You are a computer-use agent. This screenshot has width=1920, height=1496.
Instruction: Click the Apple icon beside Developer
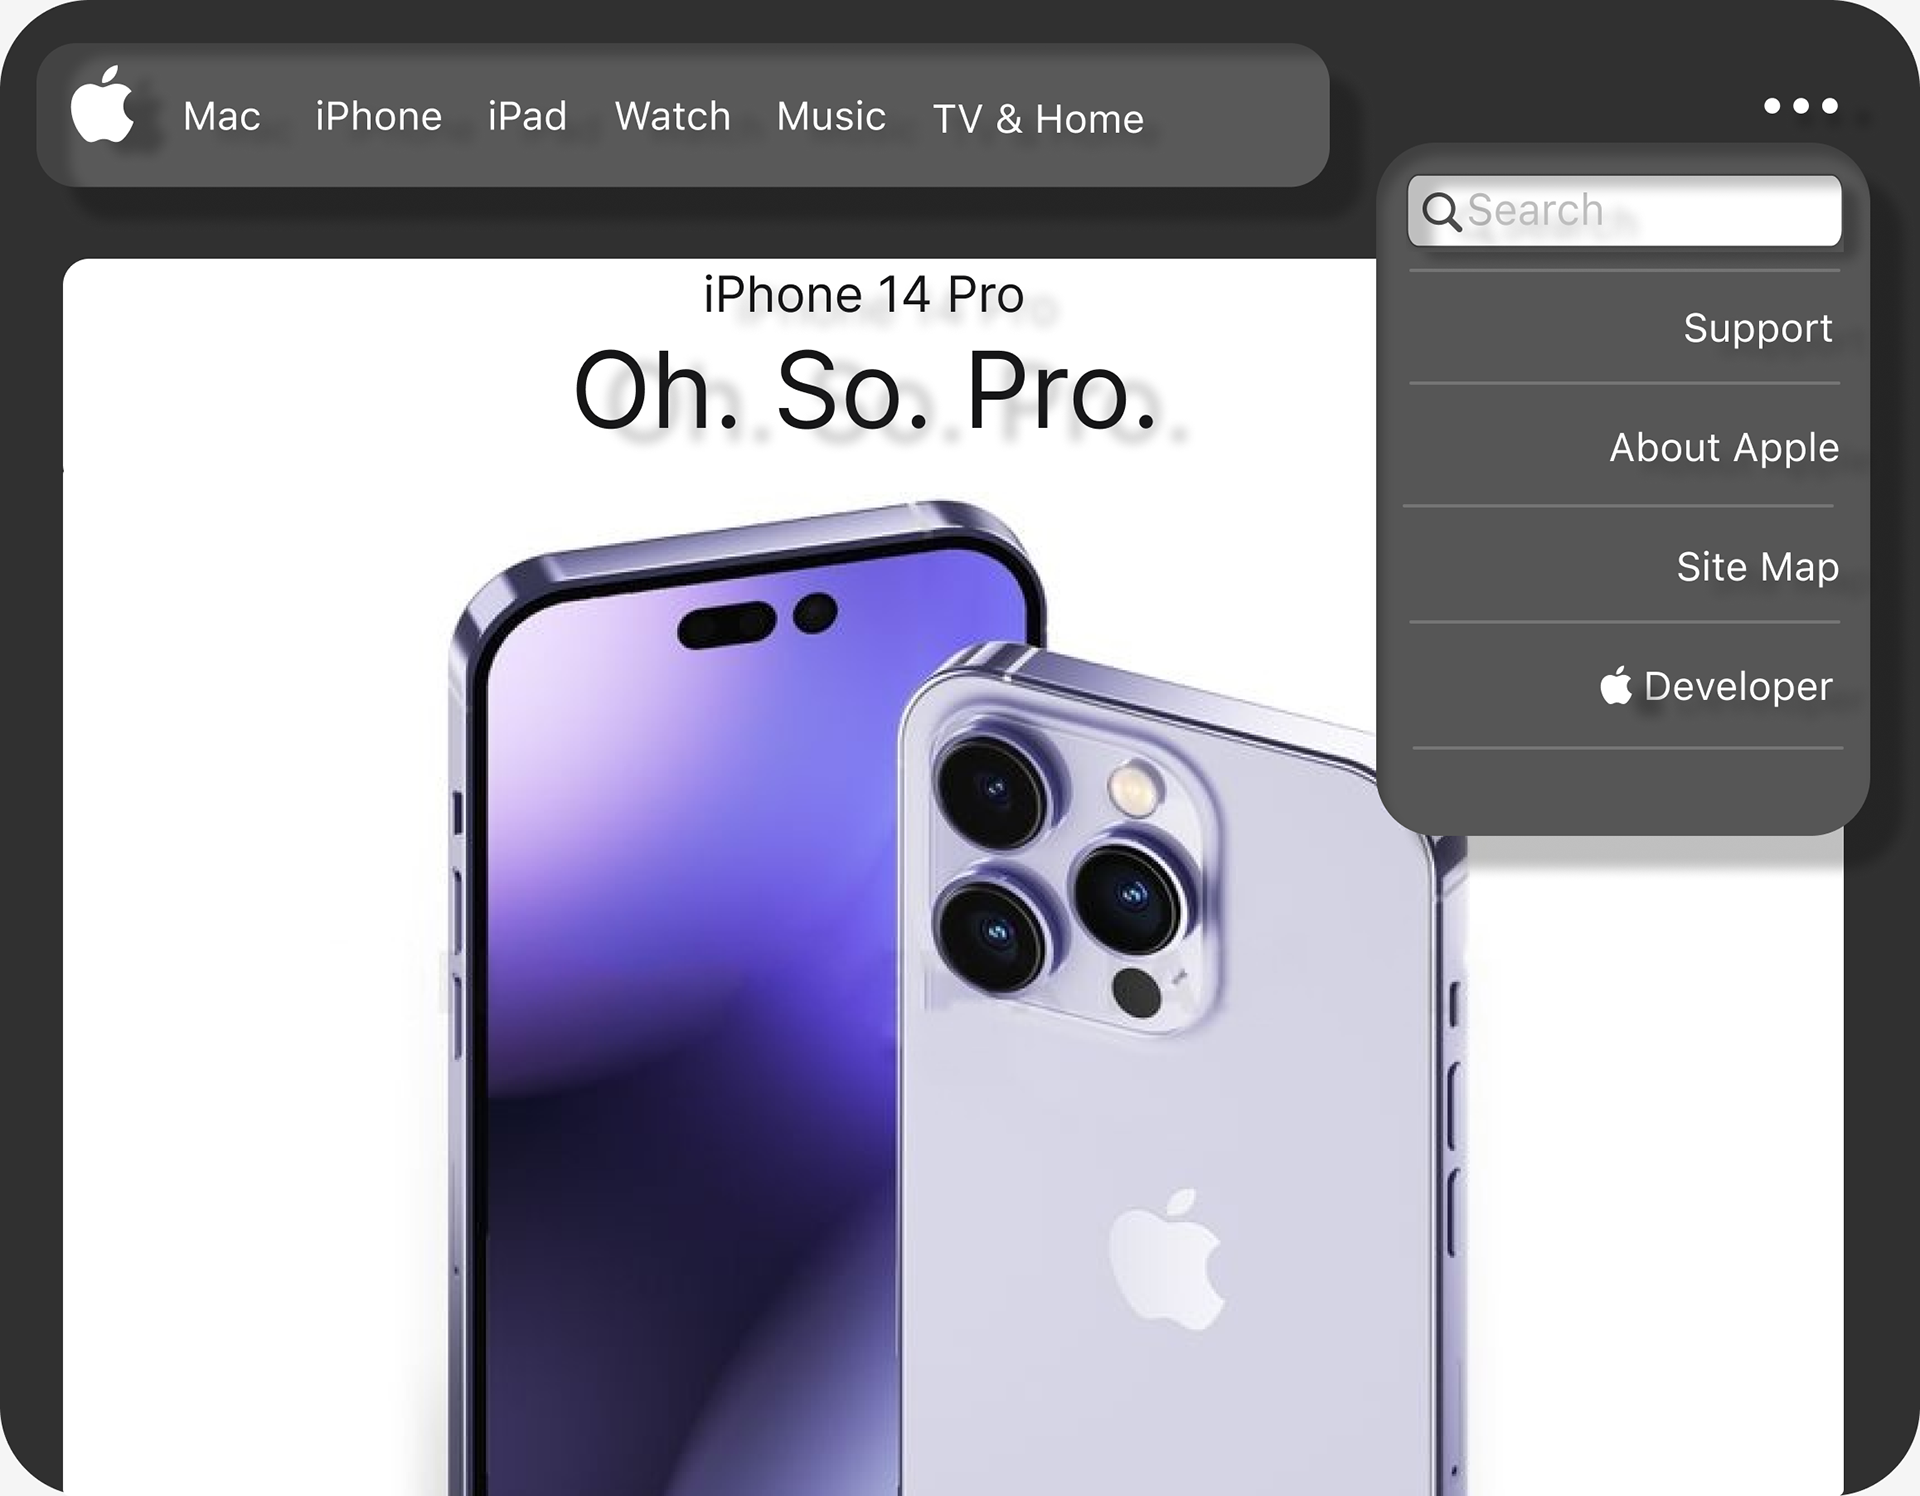tap(1616, 686)
